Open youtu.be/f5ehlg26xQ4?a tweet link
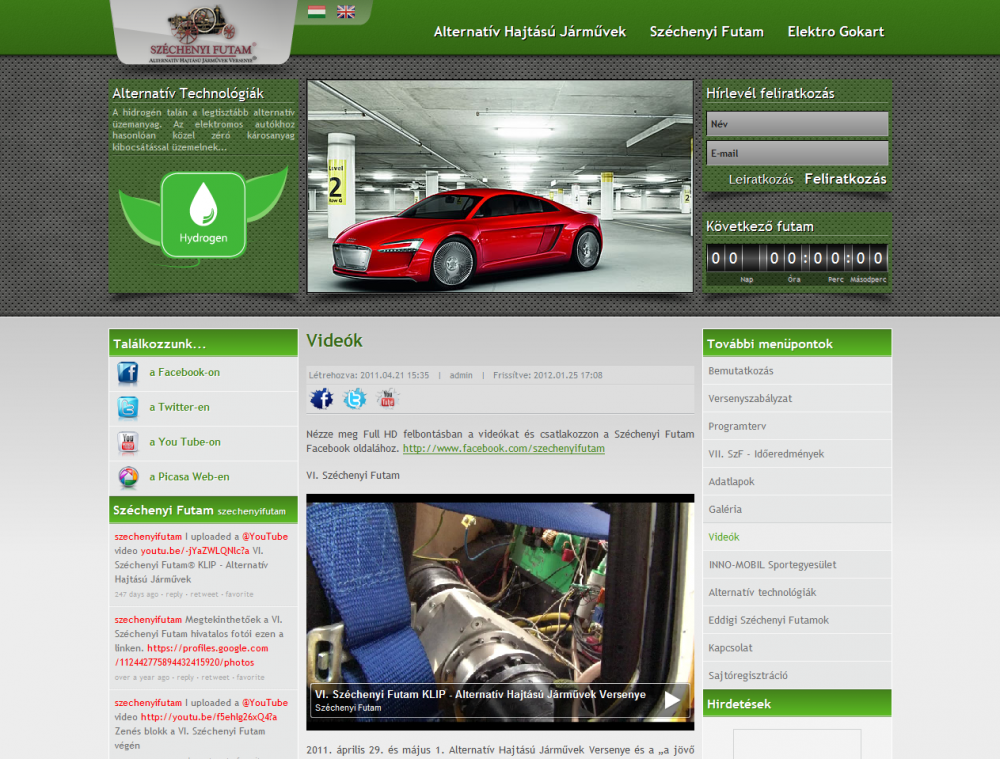 [x=209, y=717]
